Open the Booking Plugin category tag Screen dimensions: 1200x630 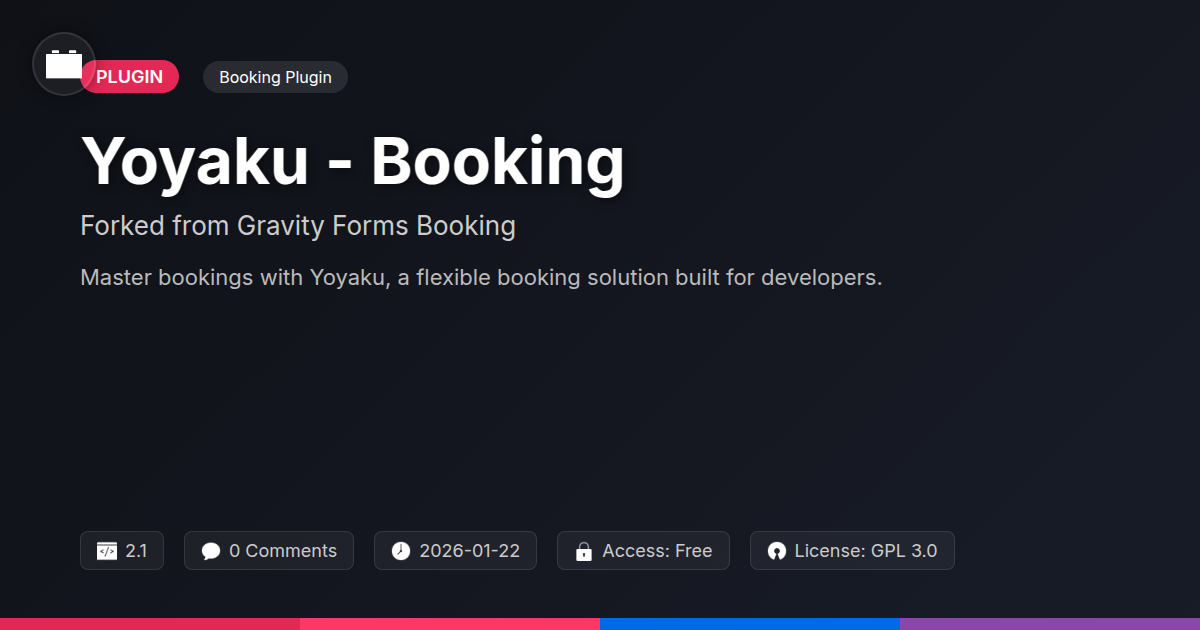pyautogui.click(x=275, y=77)
